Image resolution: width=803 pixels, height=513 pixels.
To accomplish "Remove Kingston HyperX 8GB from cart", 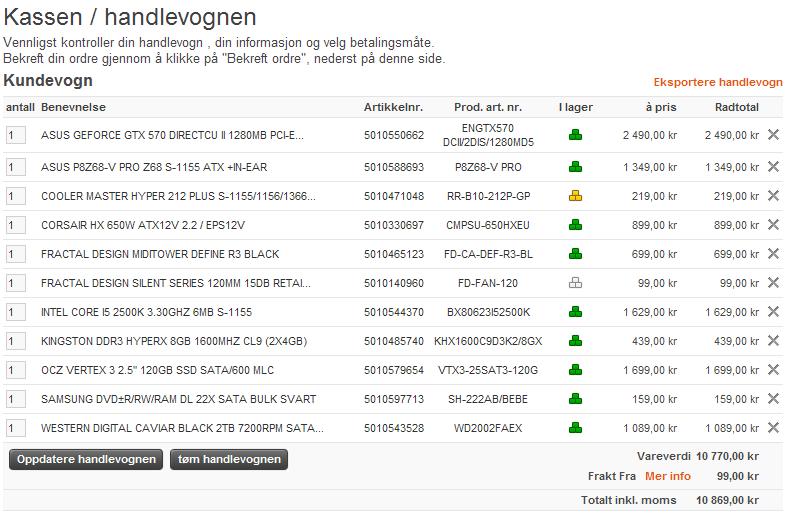I will point(773,340).
